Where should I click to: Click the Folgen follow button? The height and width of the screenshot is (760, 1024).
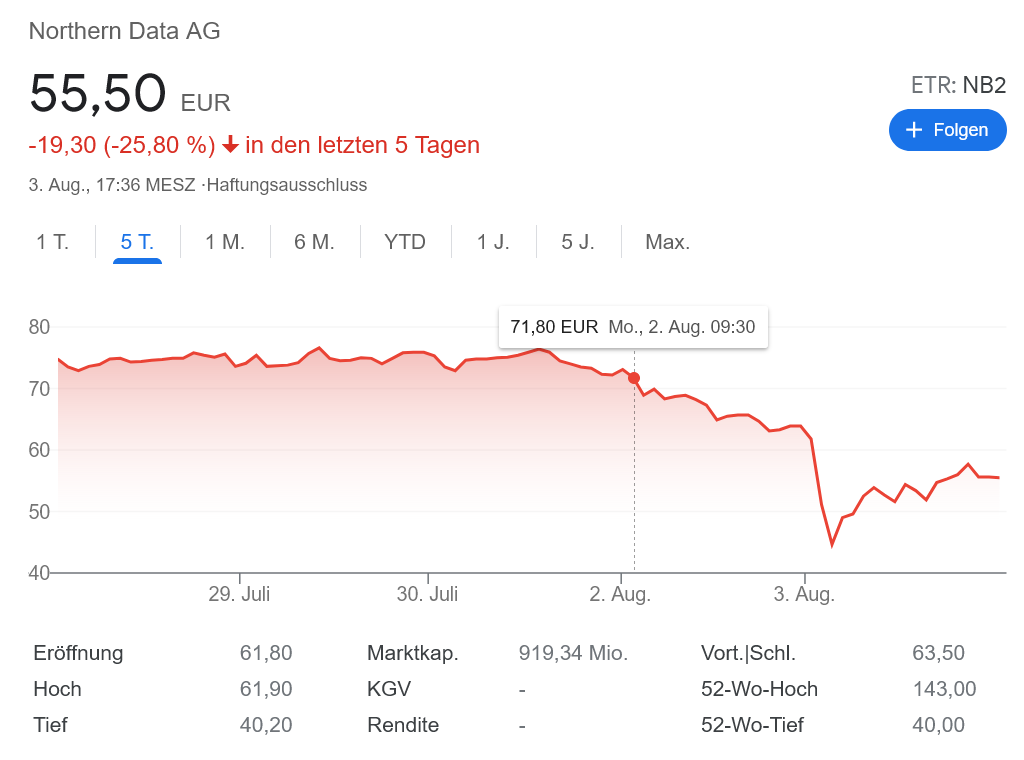(947, 130)
